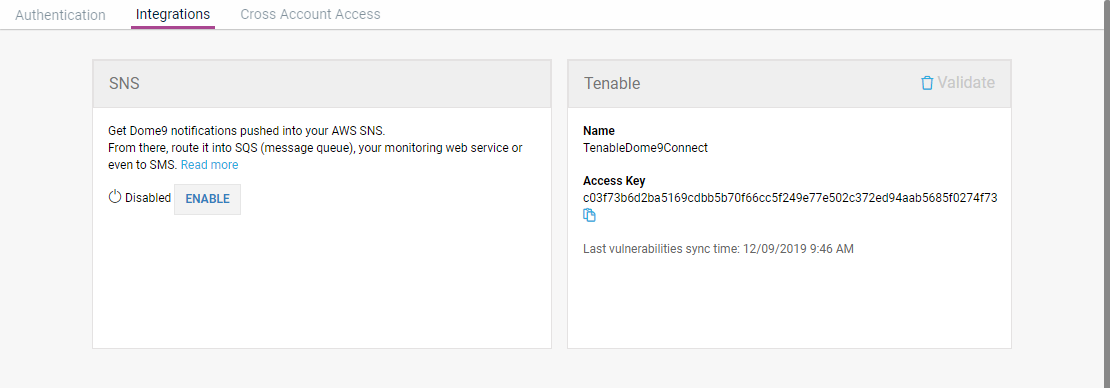The height and width of the screenshot is (388, 1110).
Task: Follow the Read more link about SNS
Action: click(x=210, y=165)
